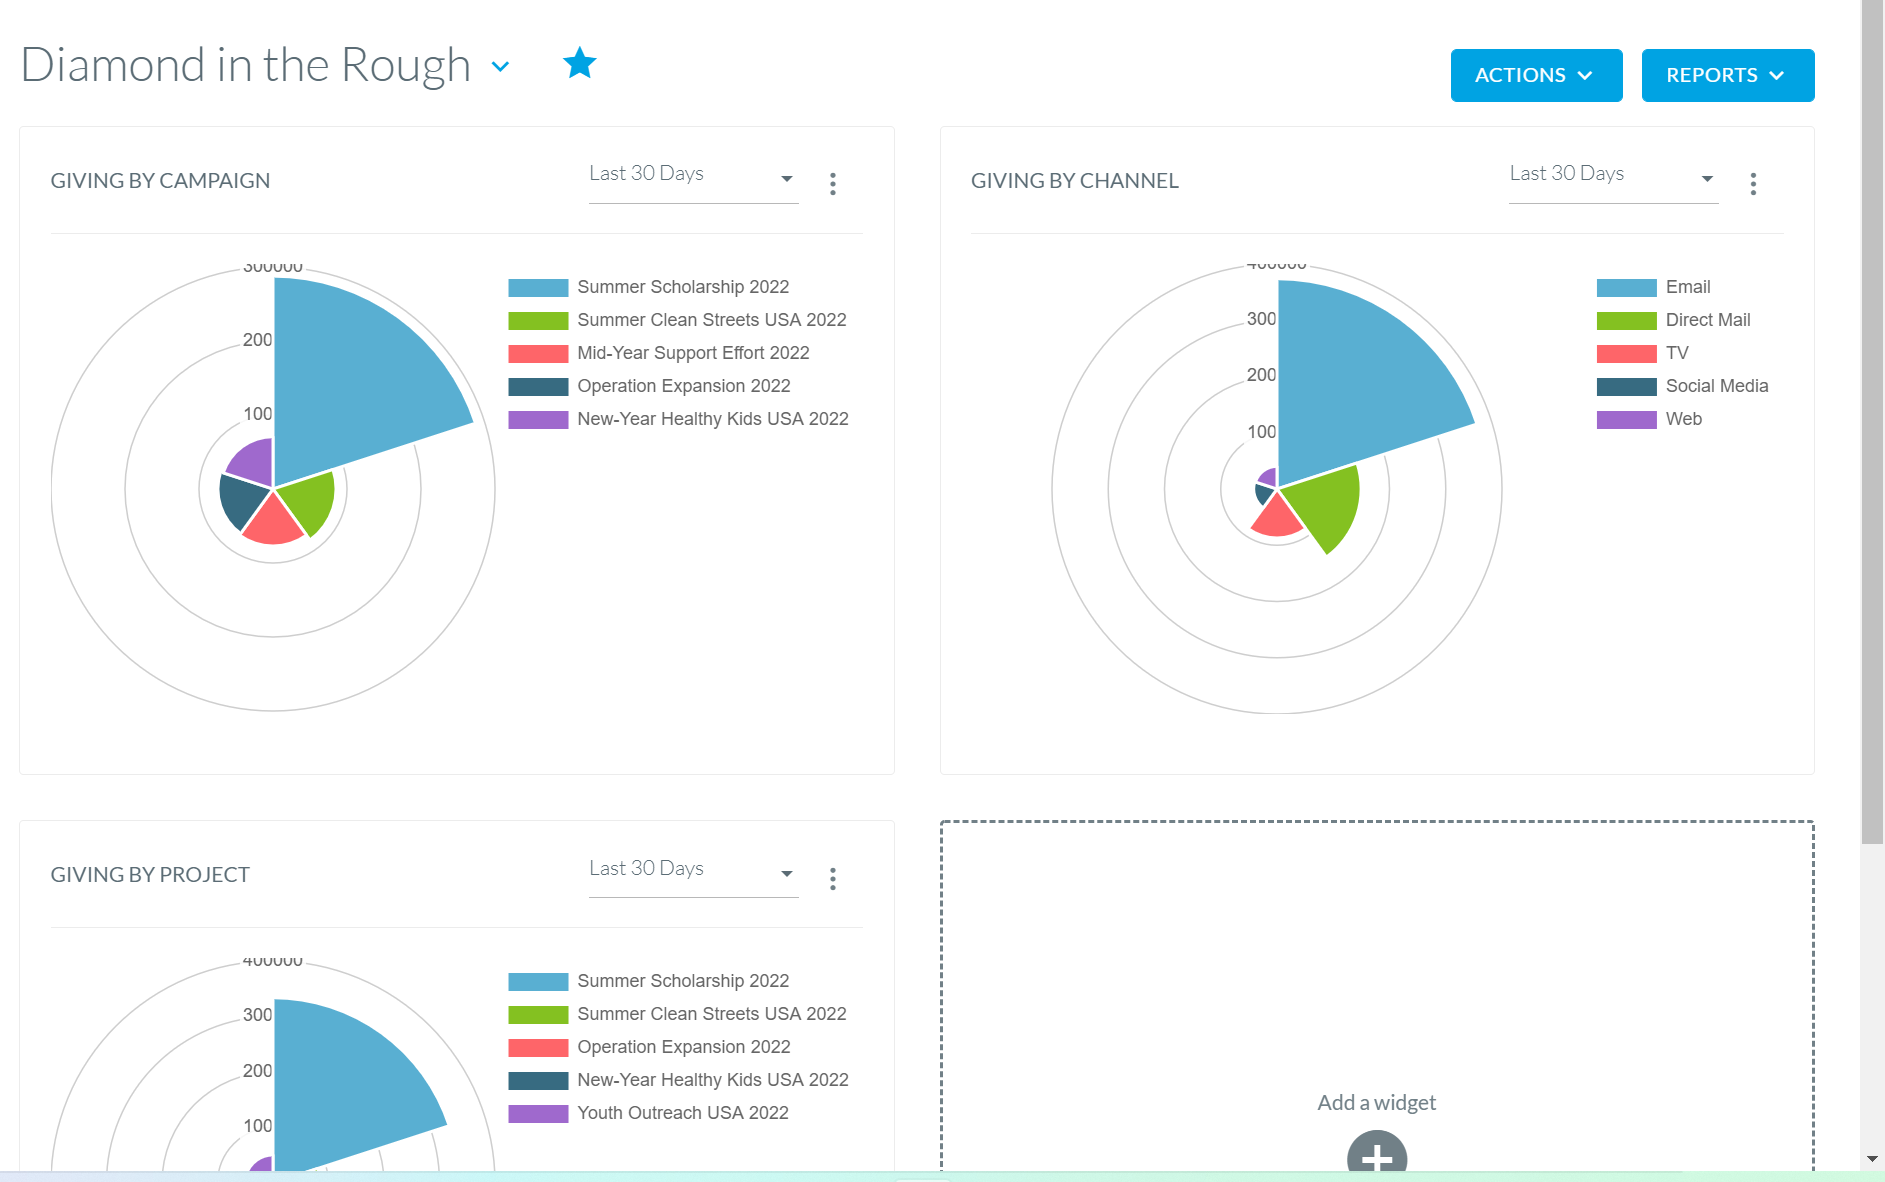Toggle the Direct Mail legend swatch
The height and width of the screenshot is (1182, 1885).
coord(1627,321)
